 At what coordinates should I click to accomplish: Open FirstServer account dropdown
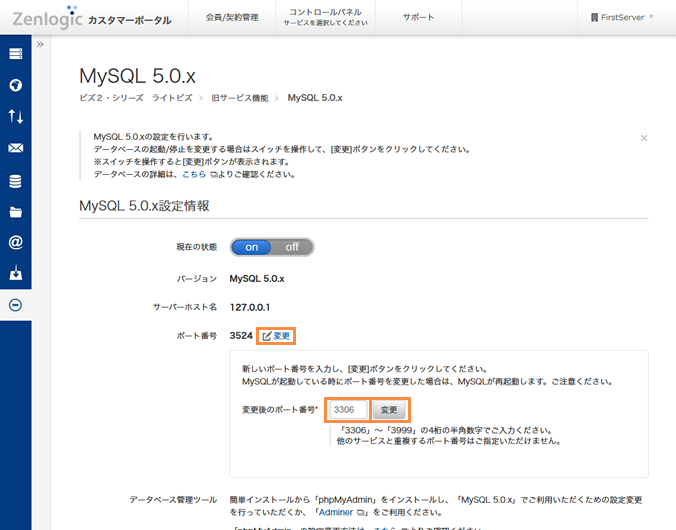[x=622, y=17]
